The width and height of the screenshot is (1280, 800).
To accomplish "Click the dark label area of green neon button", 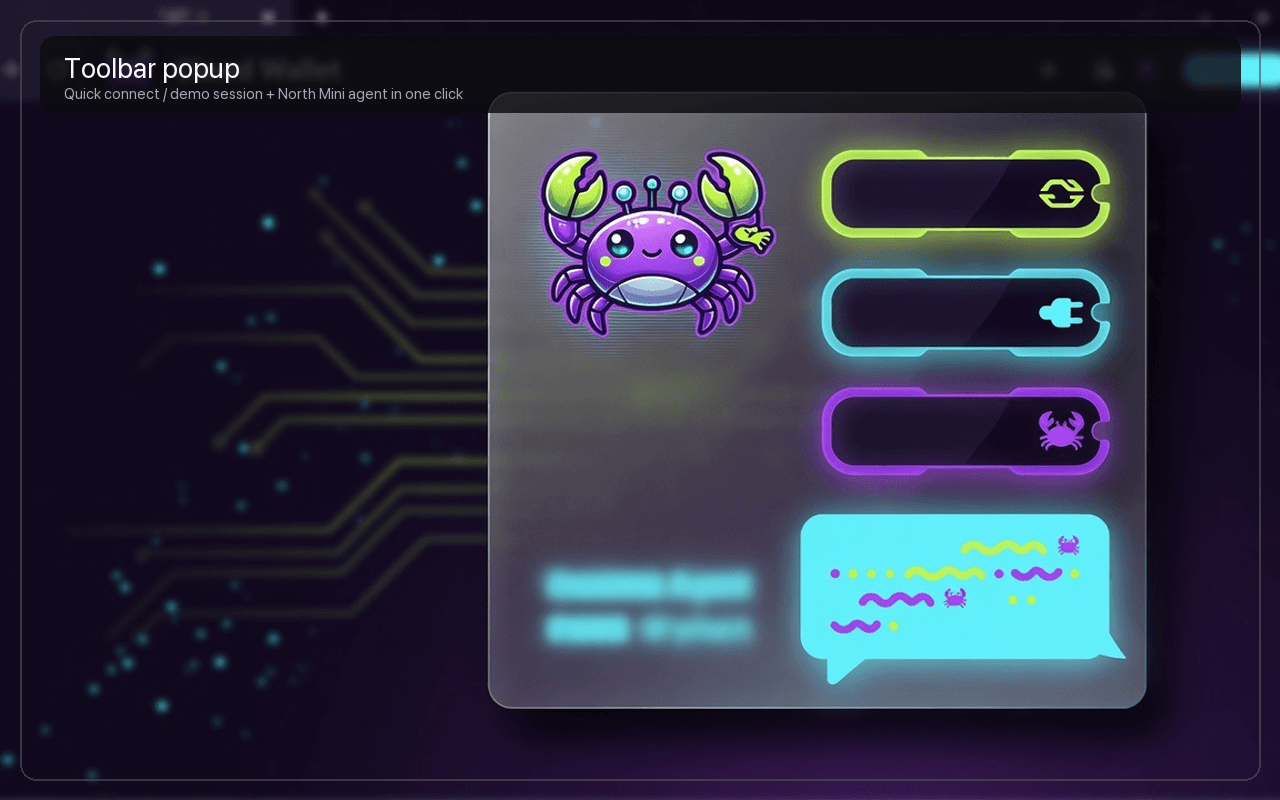I will (932, 194).
